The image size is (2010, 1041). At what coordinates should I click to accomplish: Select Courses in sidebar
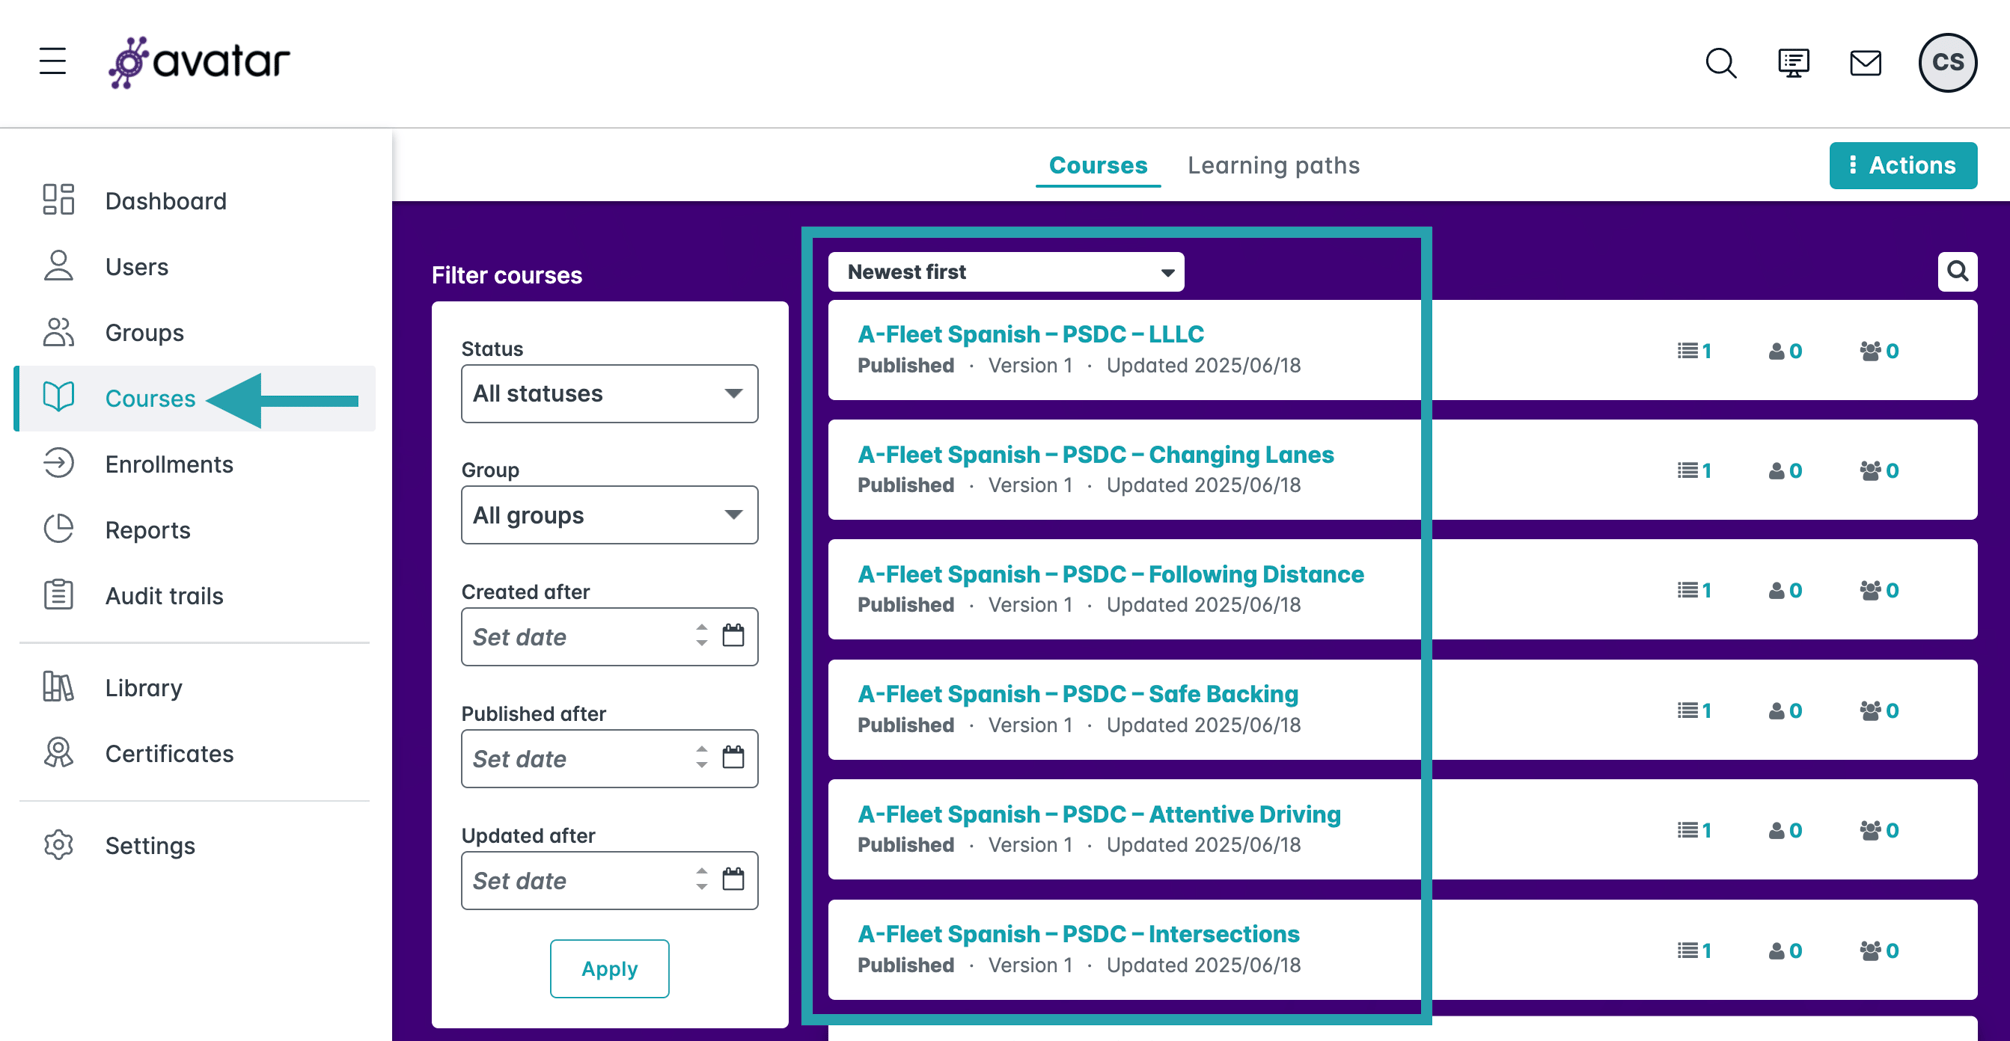(x=195, y=398)
